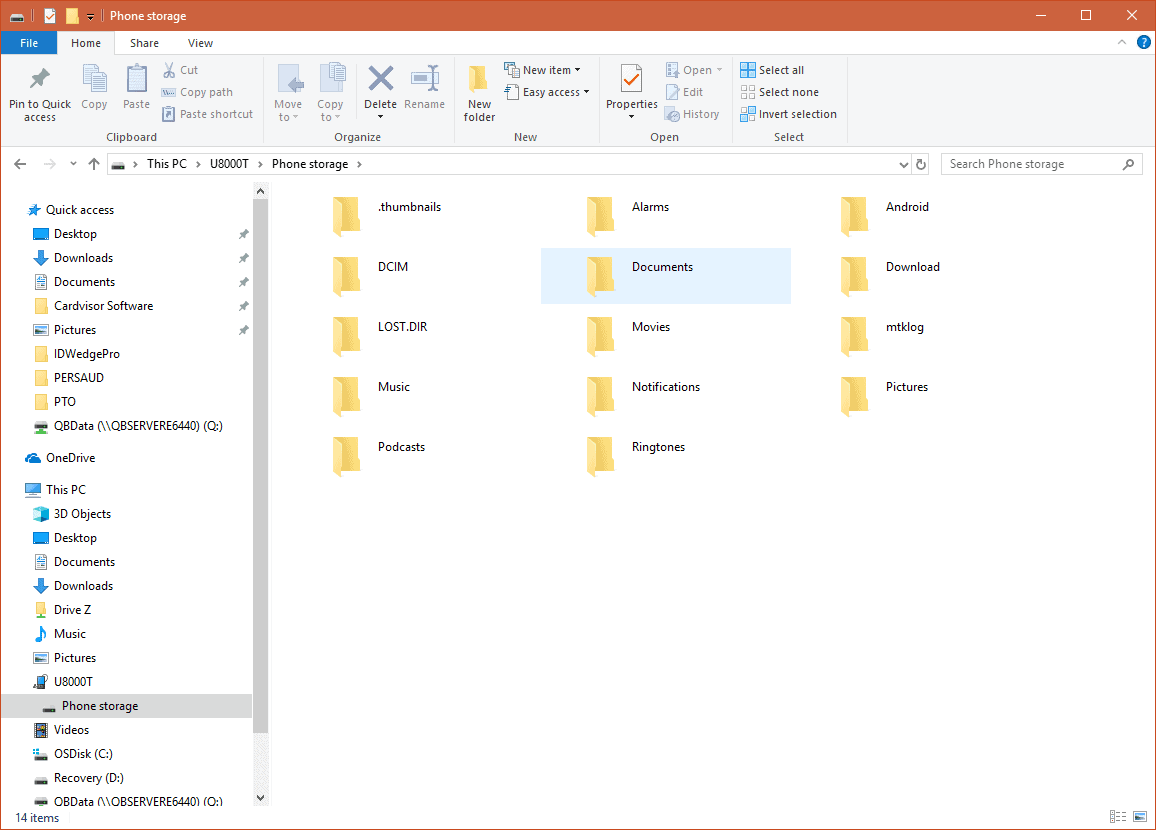Click U8000T in the address breadcrumb
Screen dimensions: 1156x830
point(228,164)
